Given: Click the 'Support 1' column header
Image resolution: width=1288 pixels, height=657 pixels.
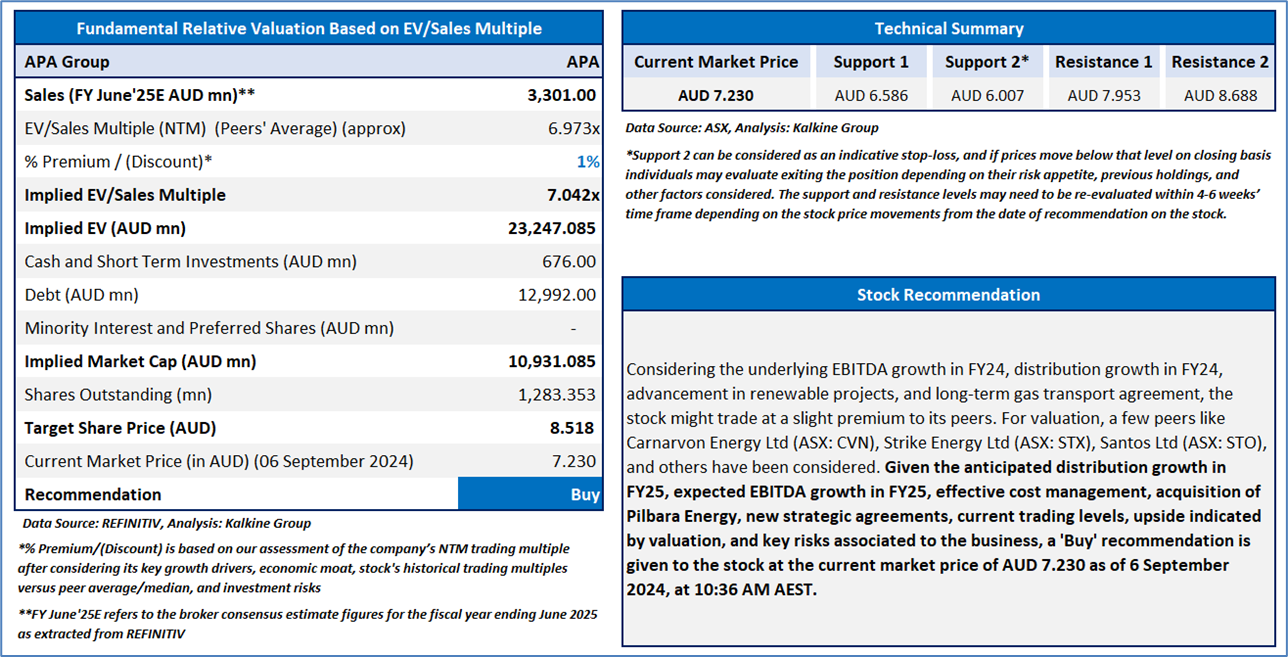Looking at the screenshot, I should 871,62.
